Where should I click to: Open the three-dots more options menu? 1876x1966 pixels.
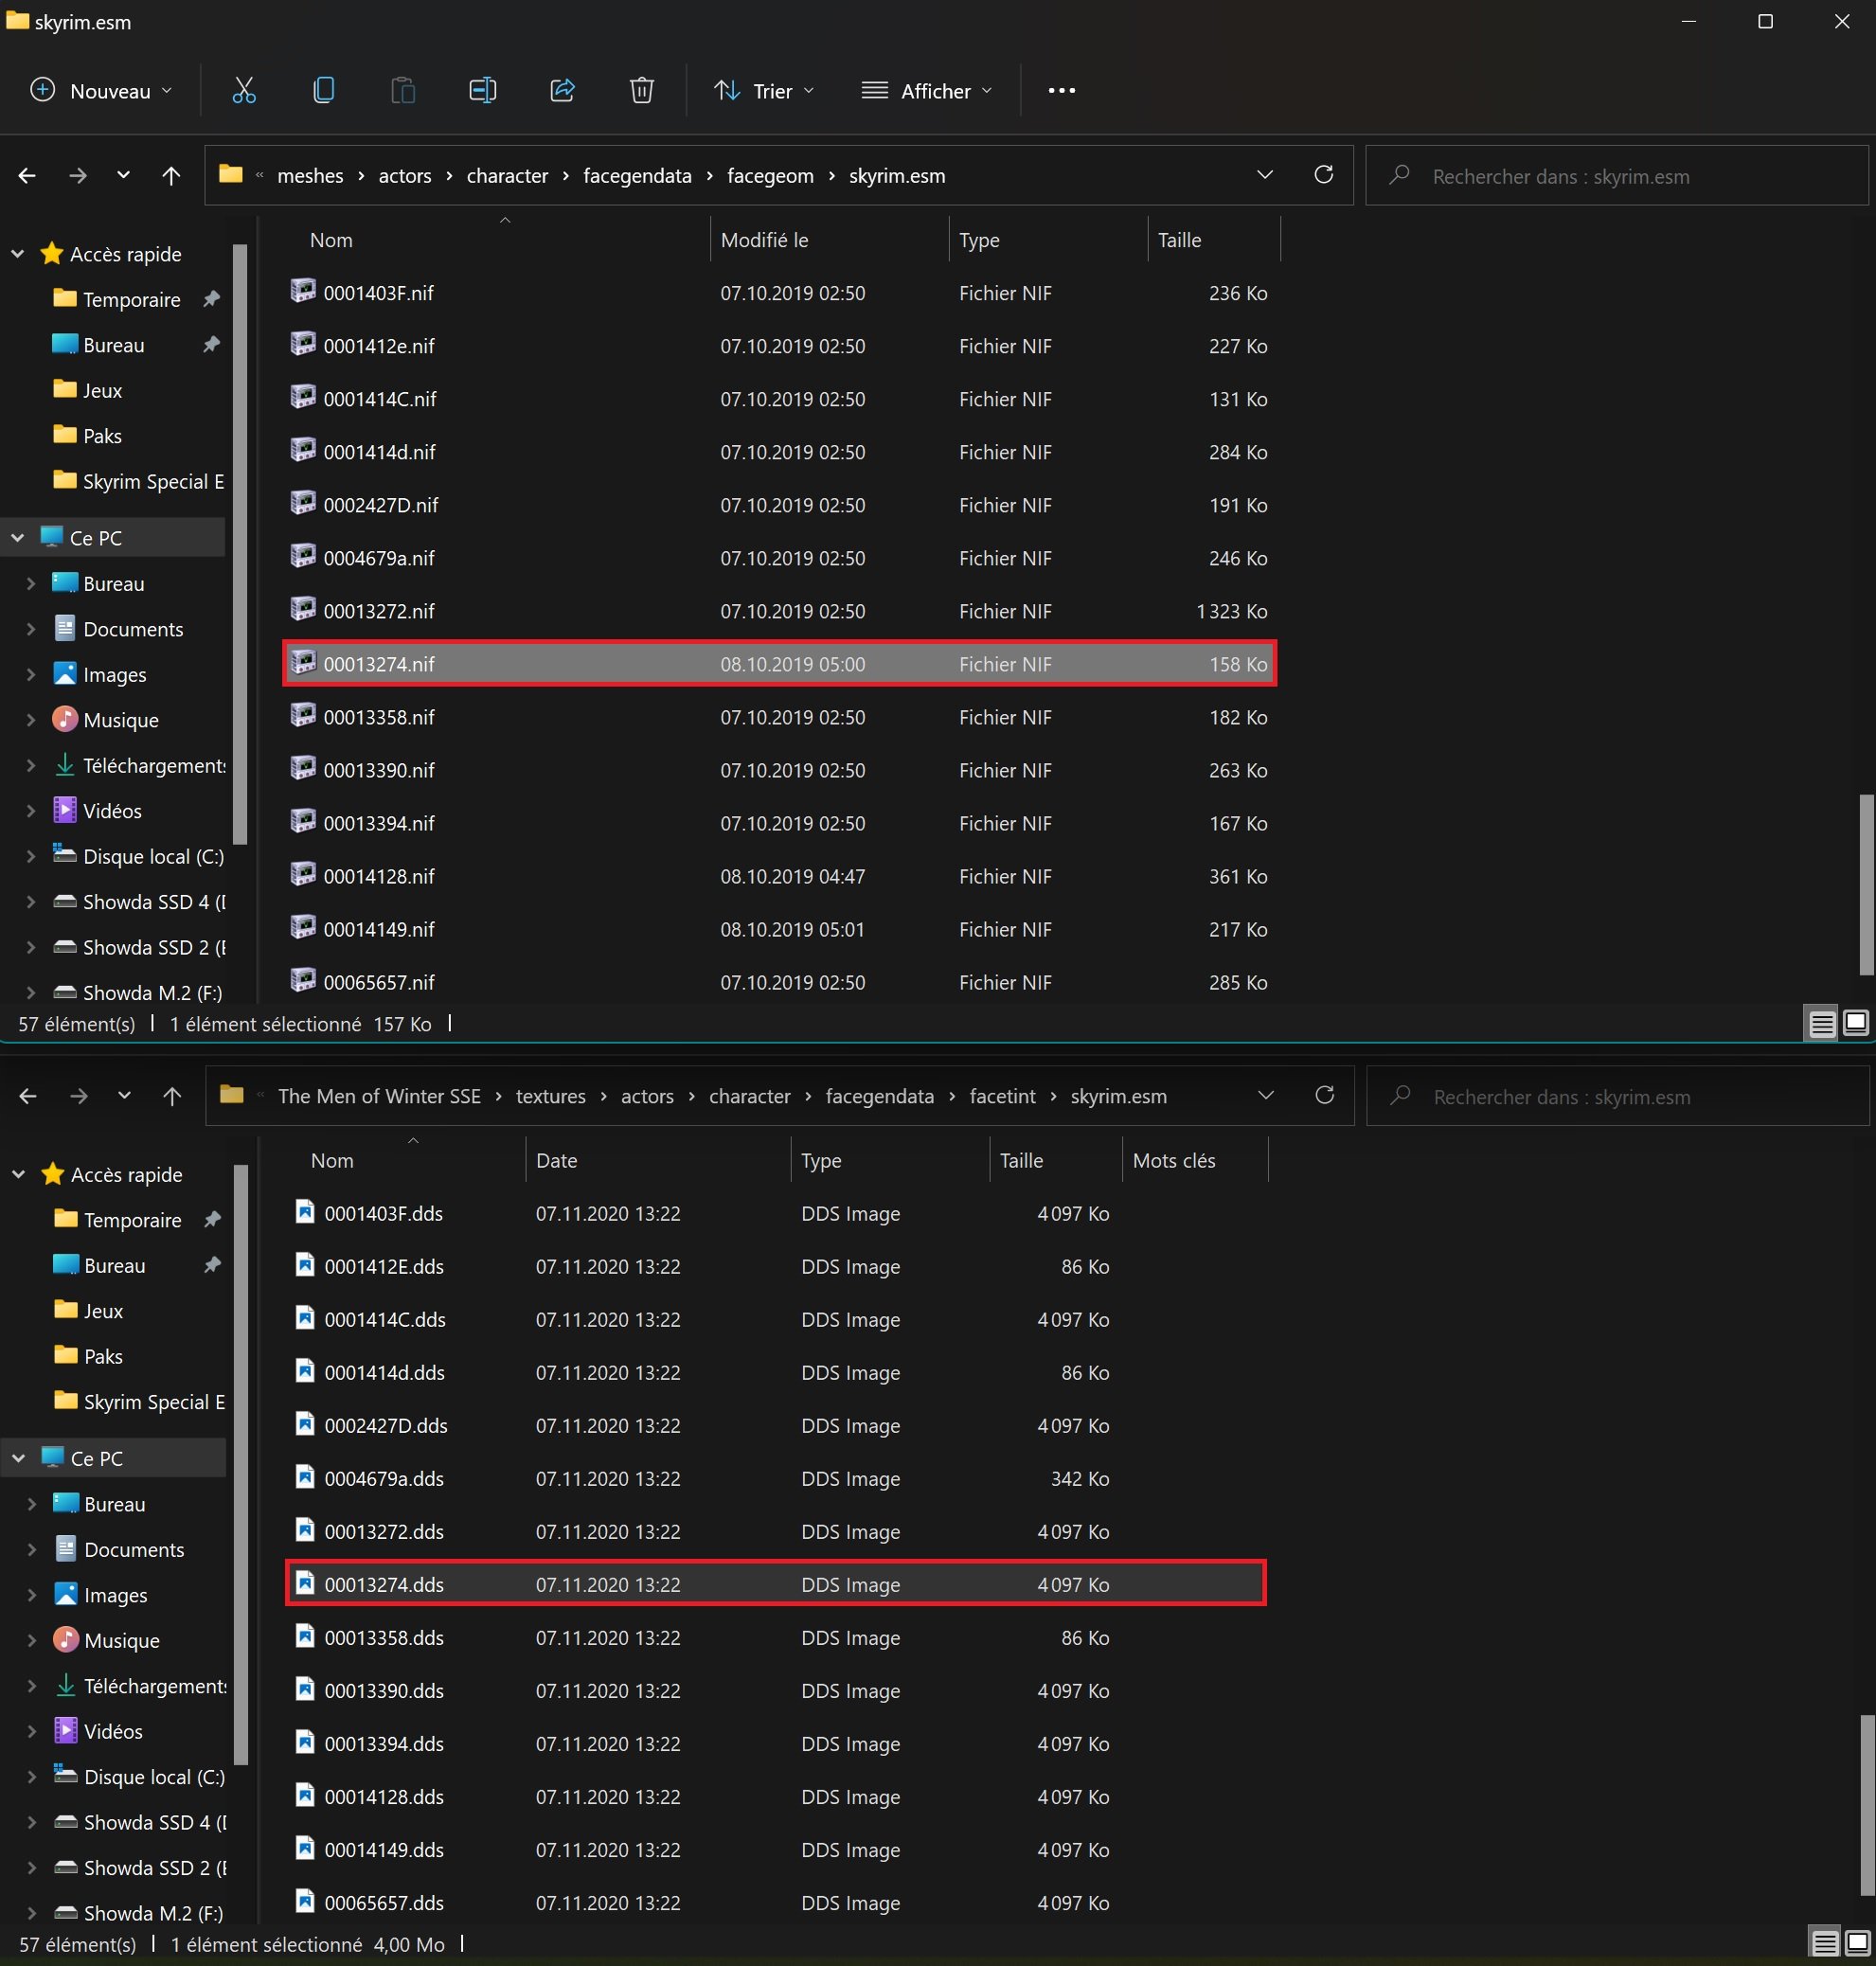click(x=1061, y=91)
